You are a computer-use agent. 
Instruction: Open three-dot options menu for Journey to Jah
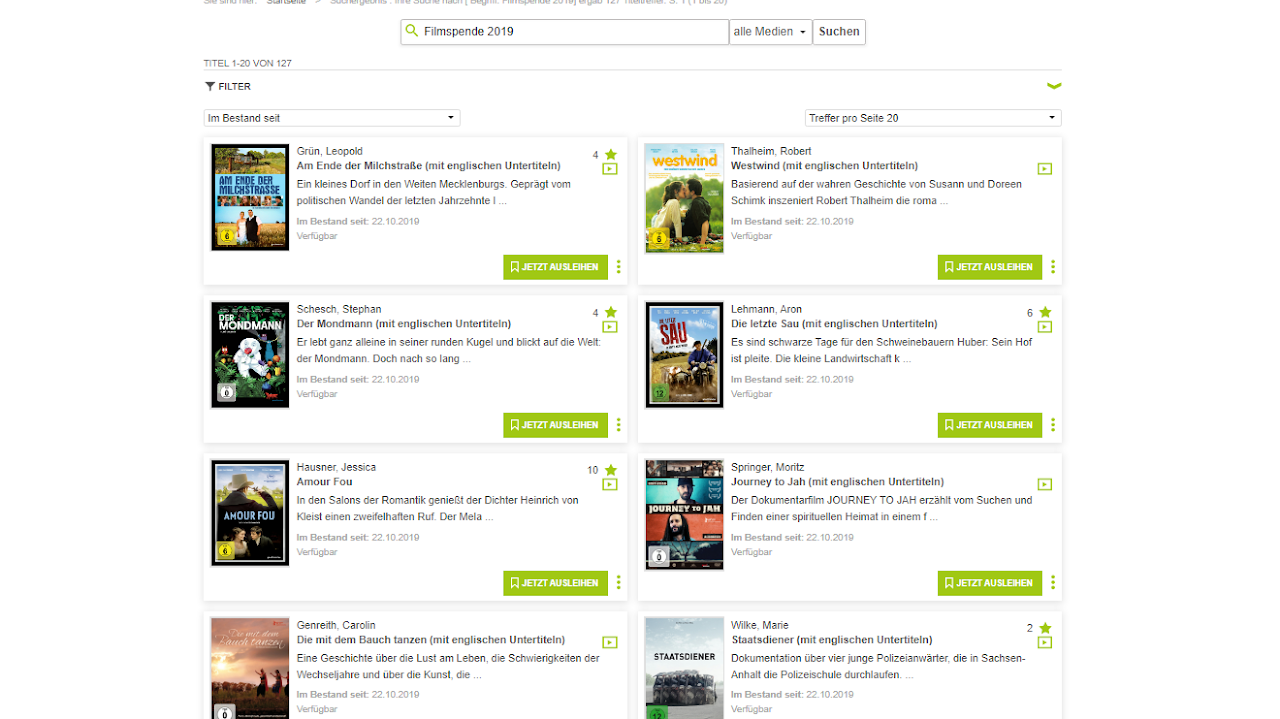pyautogui.click(x=1052, y=583)
